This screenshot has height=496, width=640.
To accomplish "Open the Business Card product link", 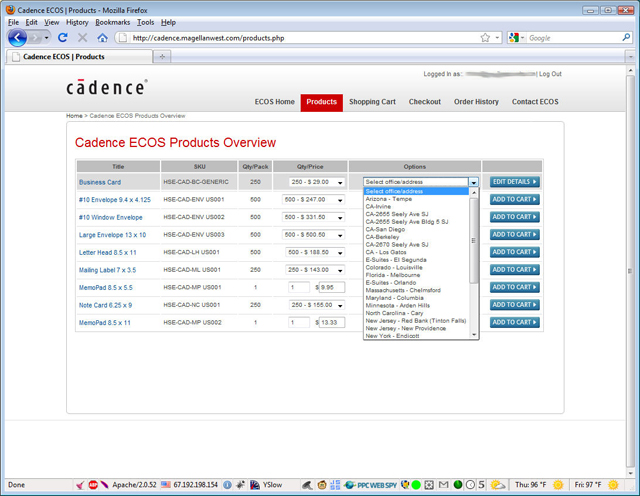I will click(x=100, y=182).
